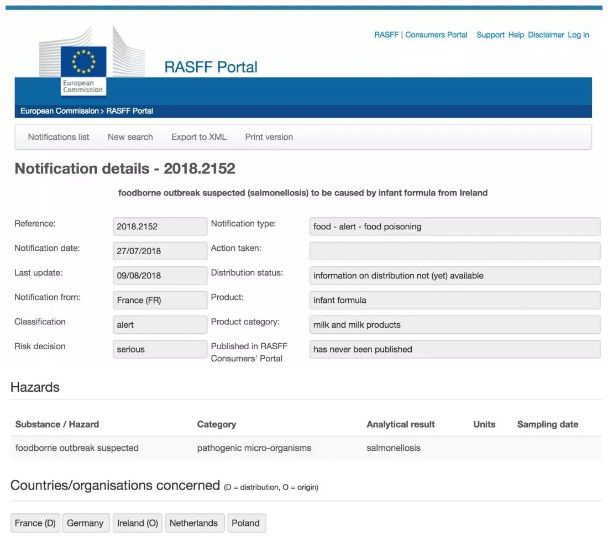Click the RASFF Portal title

point(211,67)
